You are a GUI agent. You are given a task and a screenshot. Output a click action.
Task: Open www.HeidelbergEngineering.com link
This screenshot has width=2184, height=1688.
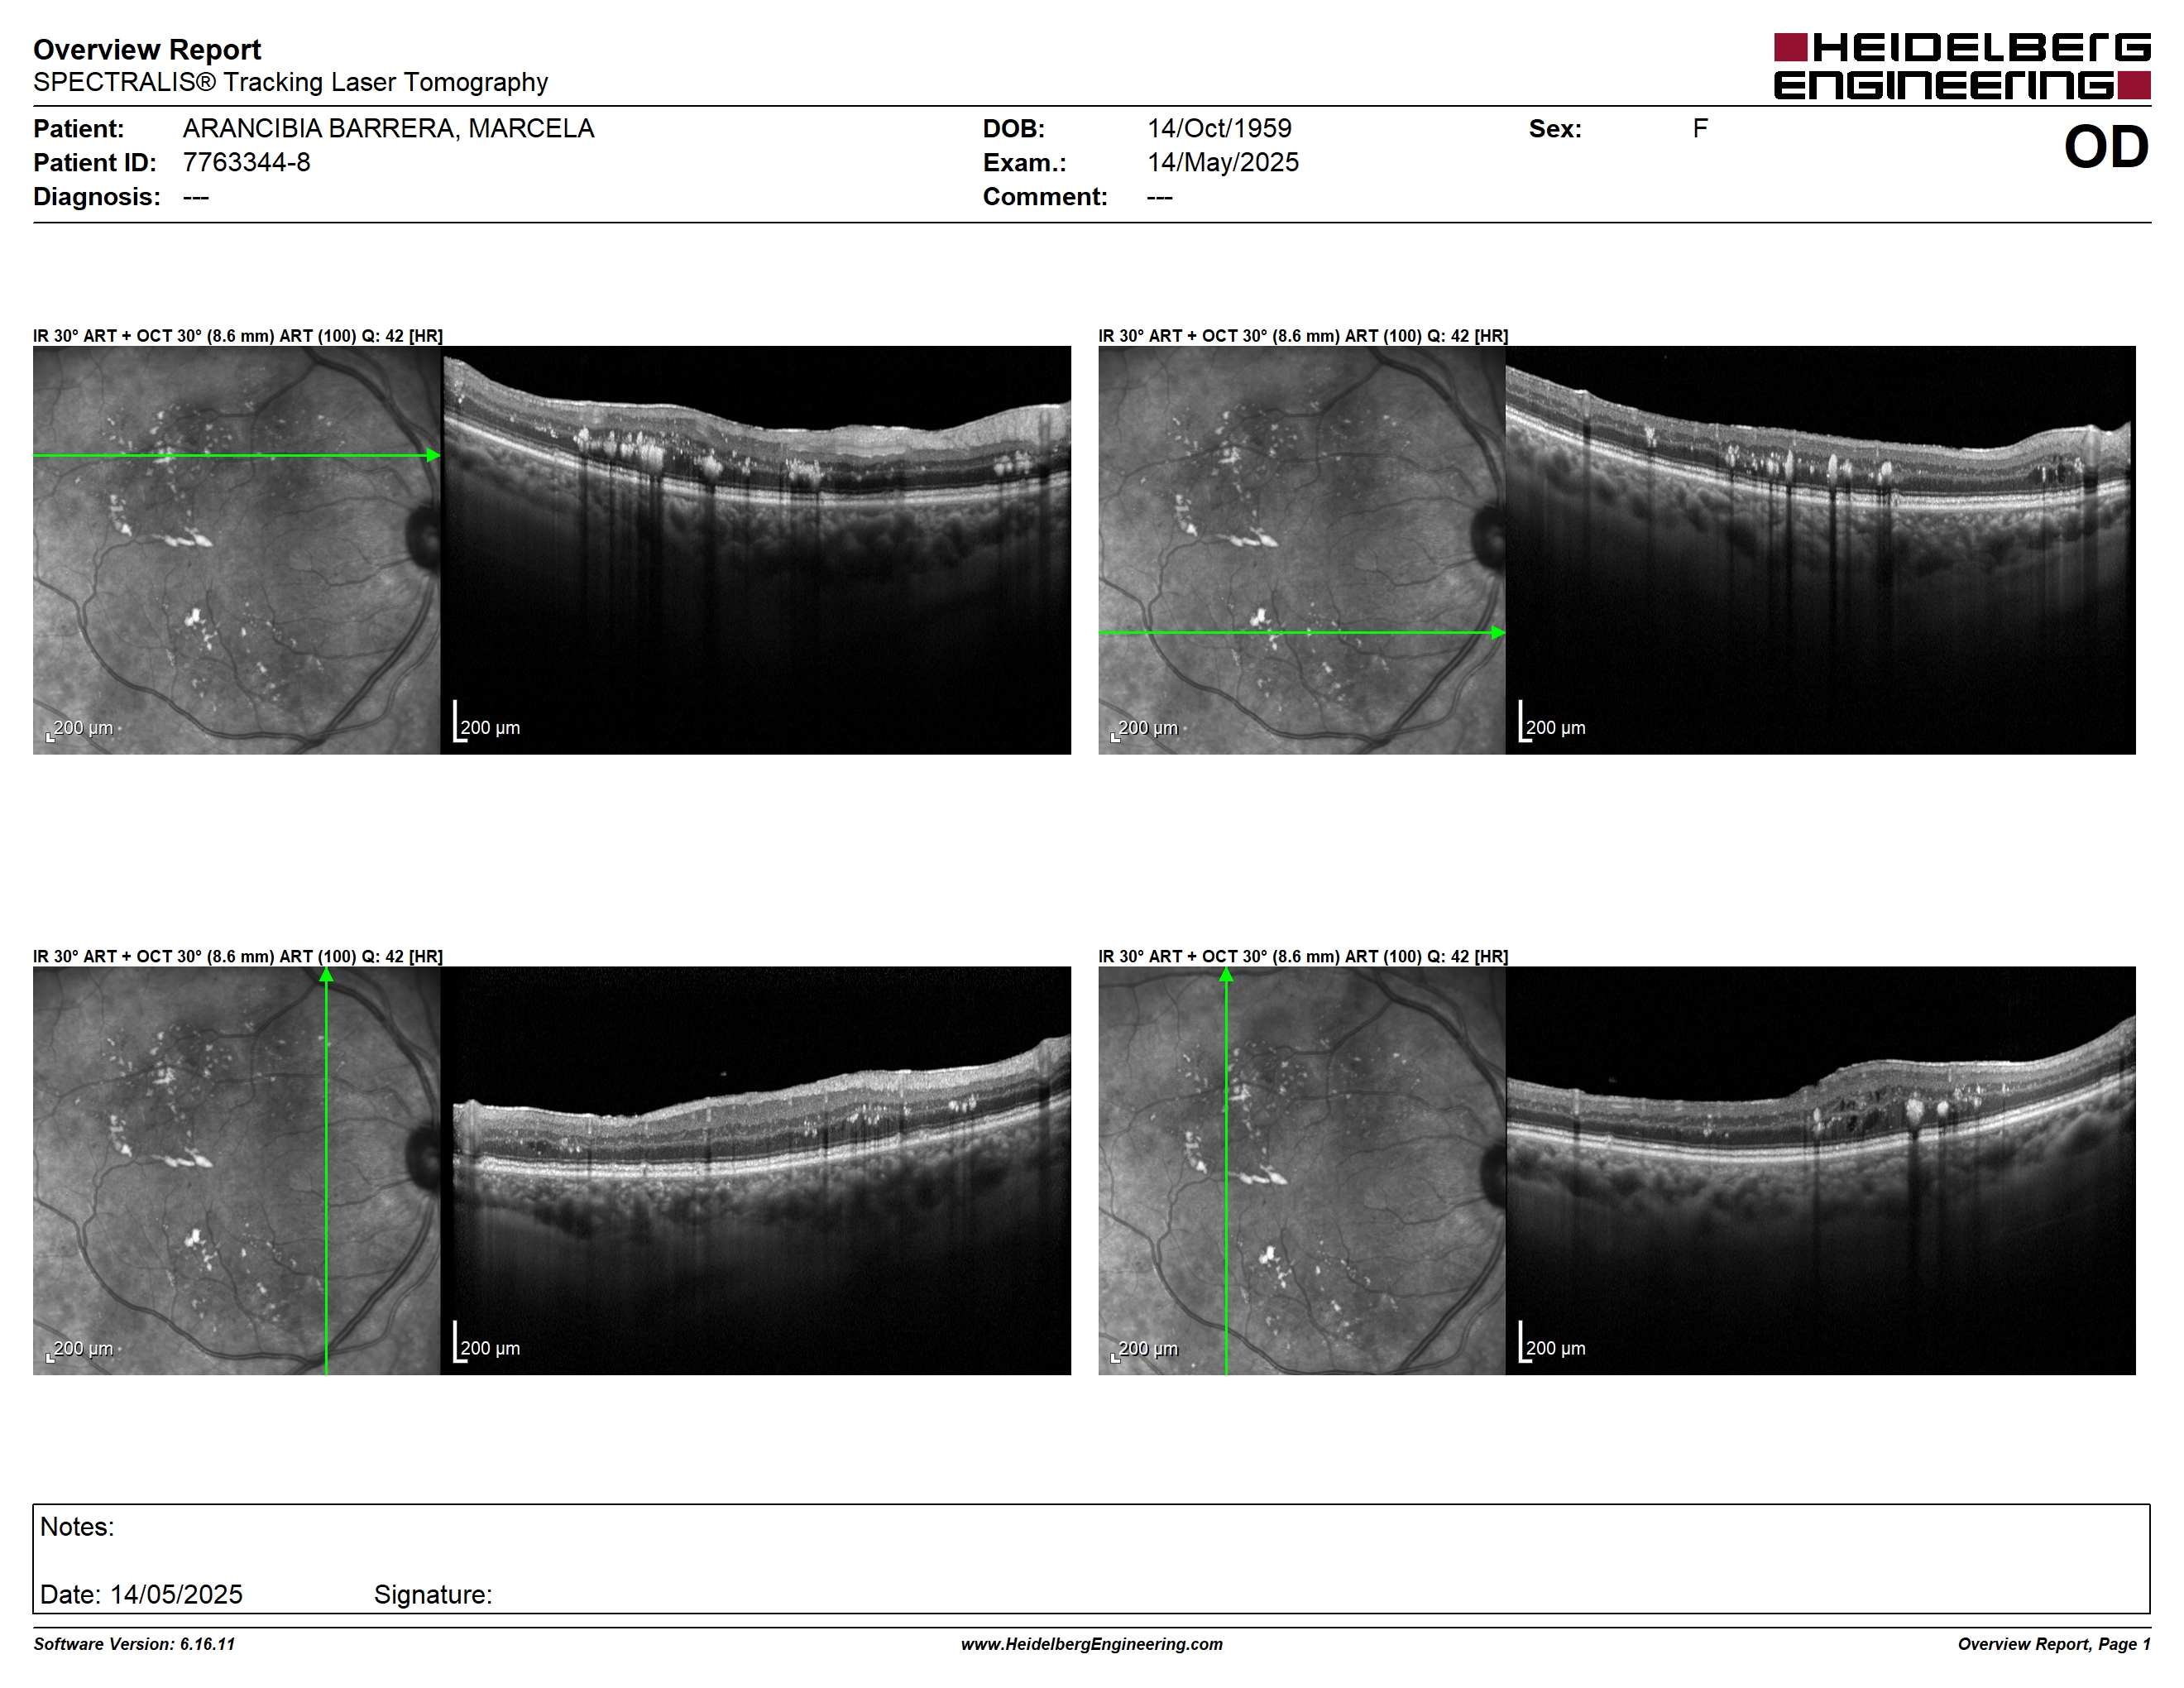(1092, 1644)
